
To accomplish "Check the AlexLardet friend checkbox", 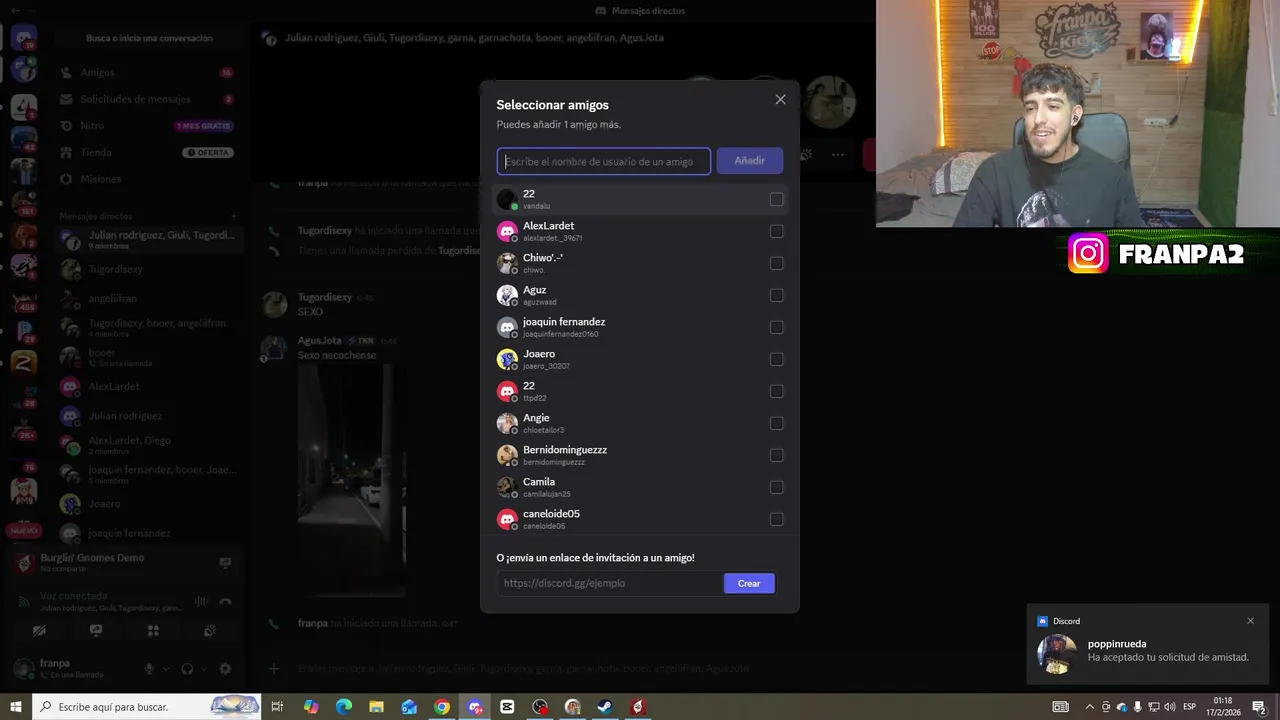I will coord(776,232).
